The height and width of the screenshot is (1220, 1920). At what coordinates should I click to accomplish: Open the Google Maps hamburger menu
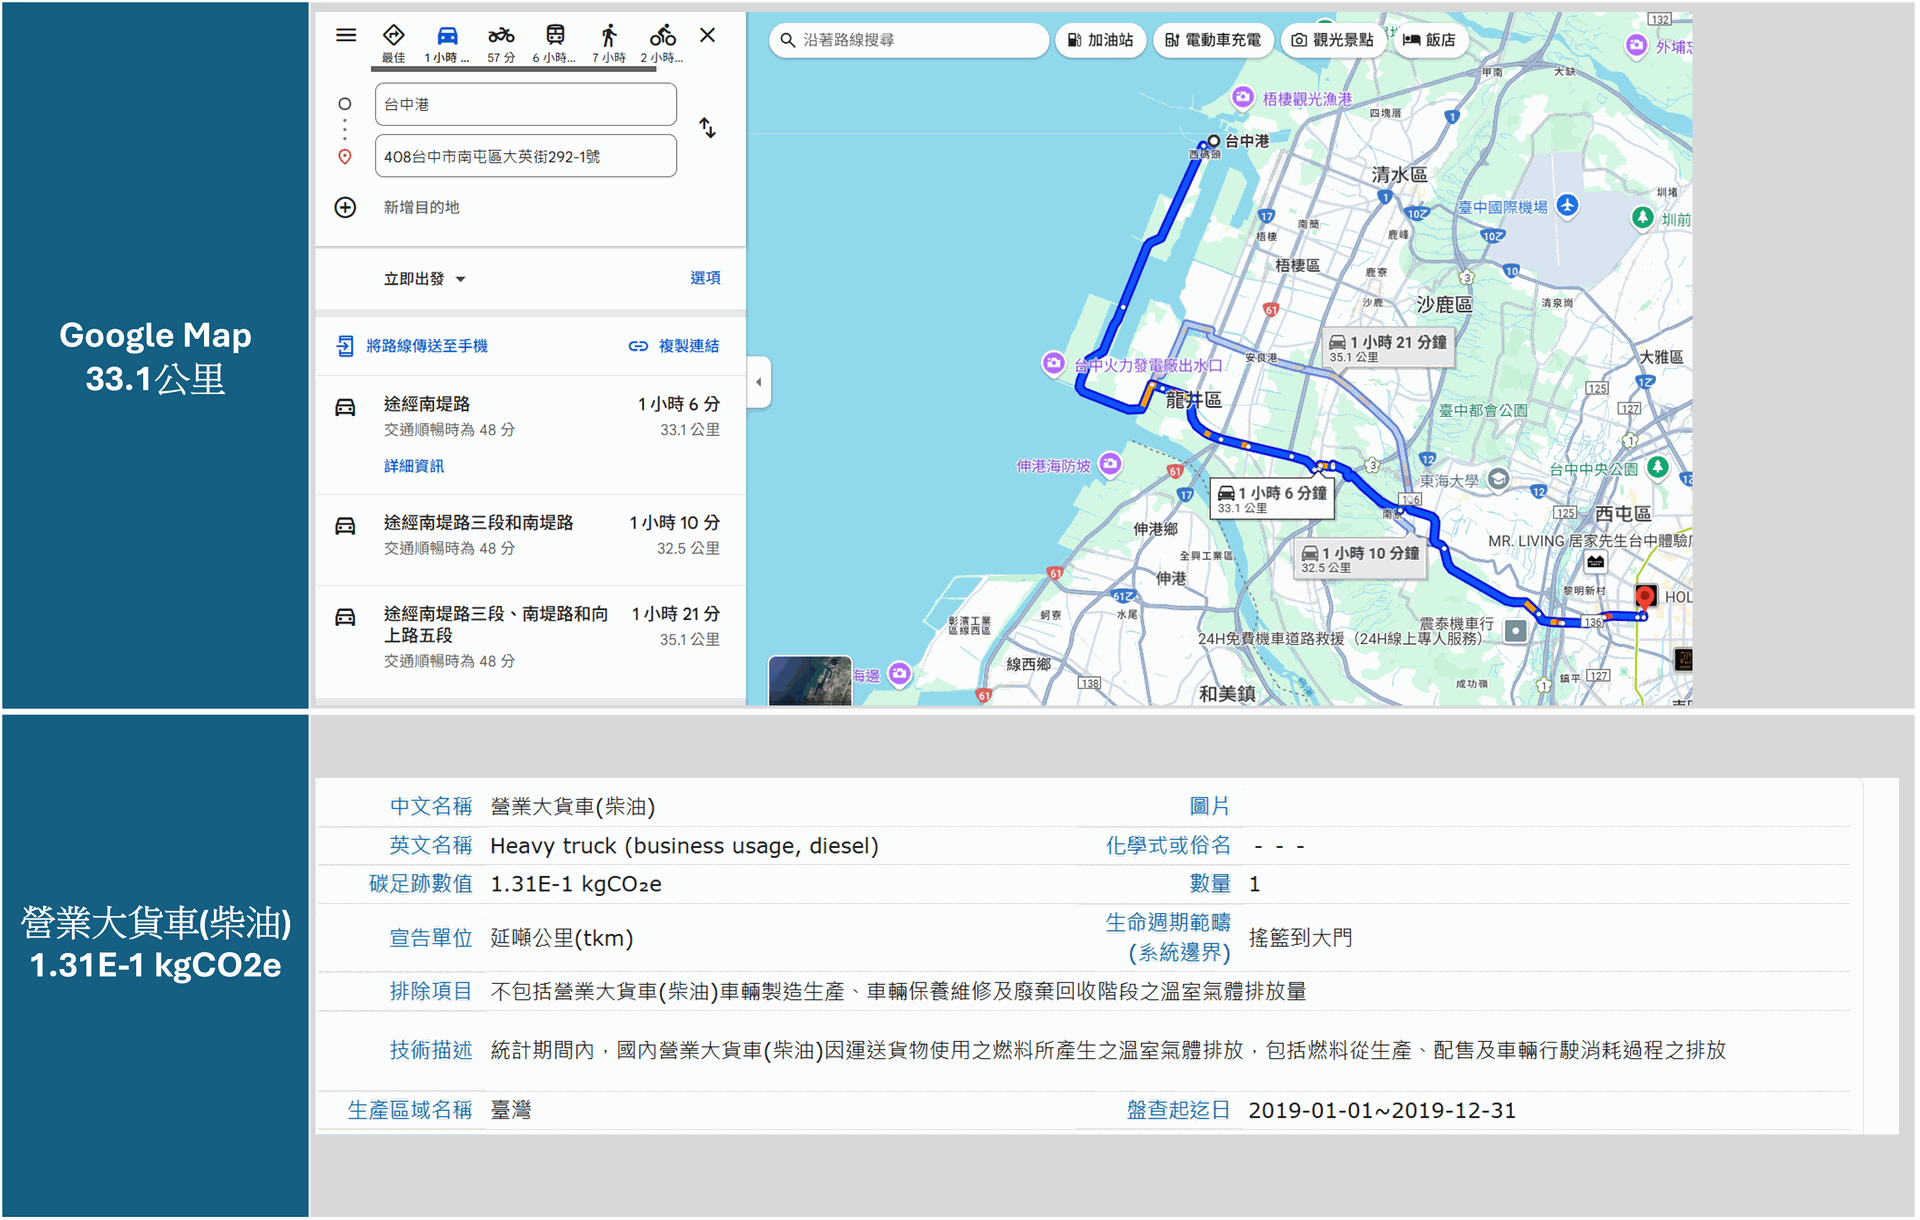[346, 35]
